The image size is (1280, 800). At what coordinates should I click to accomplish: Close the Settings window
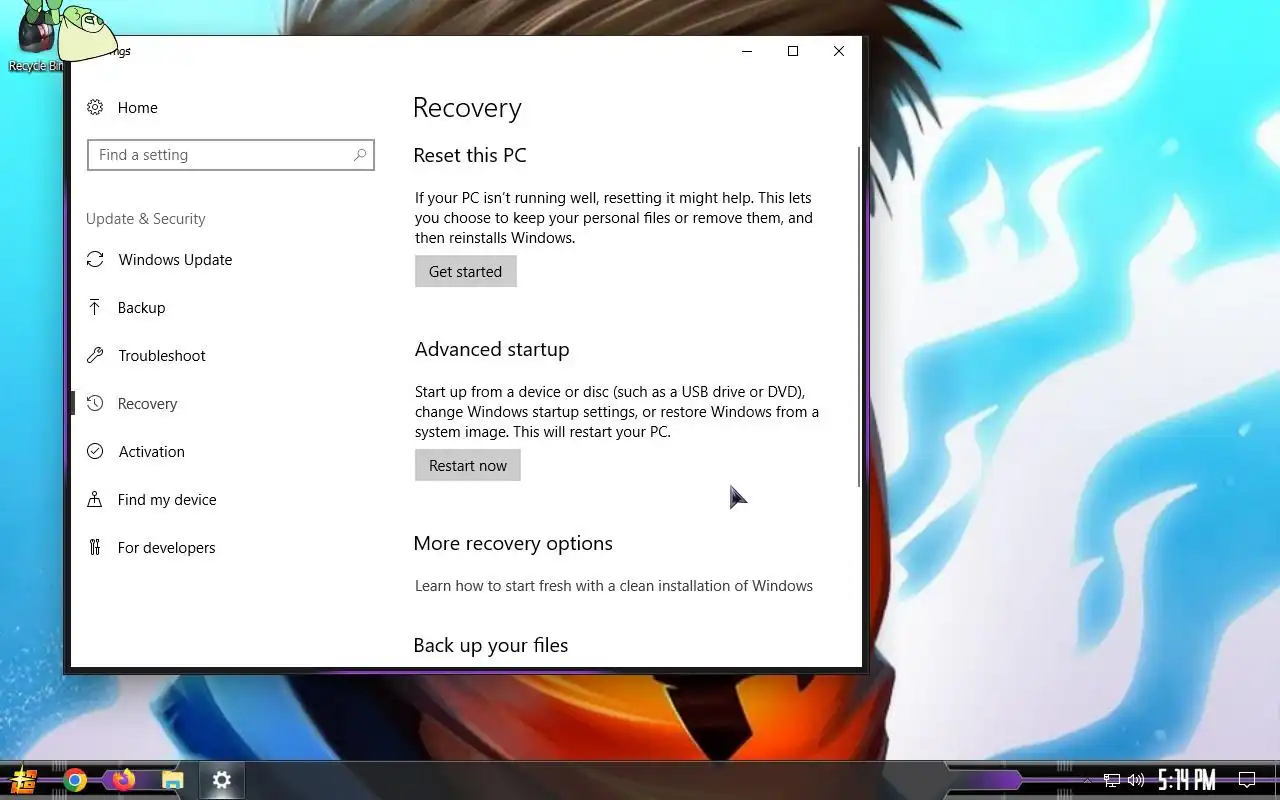[839, 51]
